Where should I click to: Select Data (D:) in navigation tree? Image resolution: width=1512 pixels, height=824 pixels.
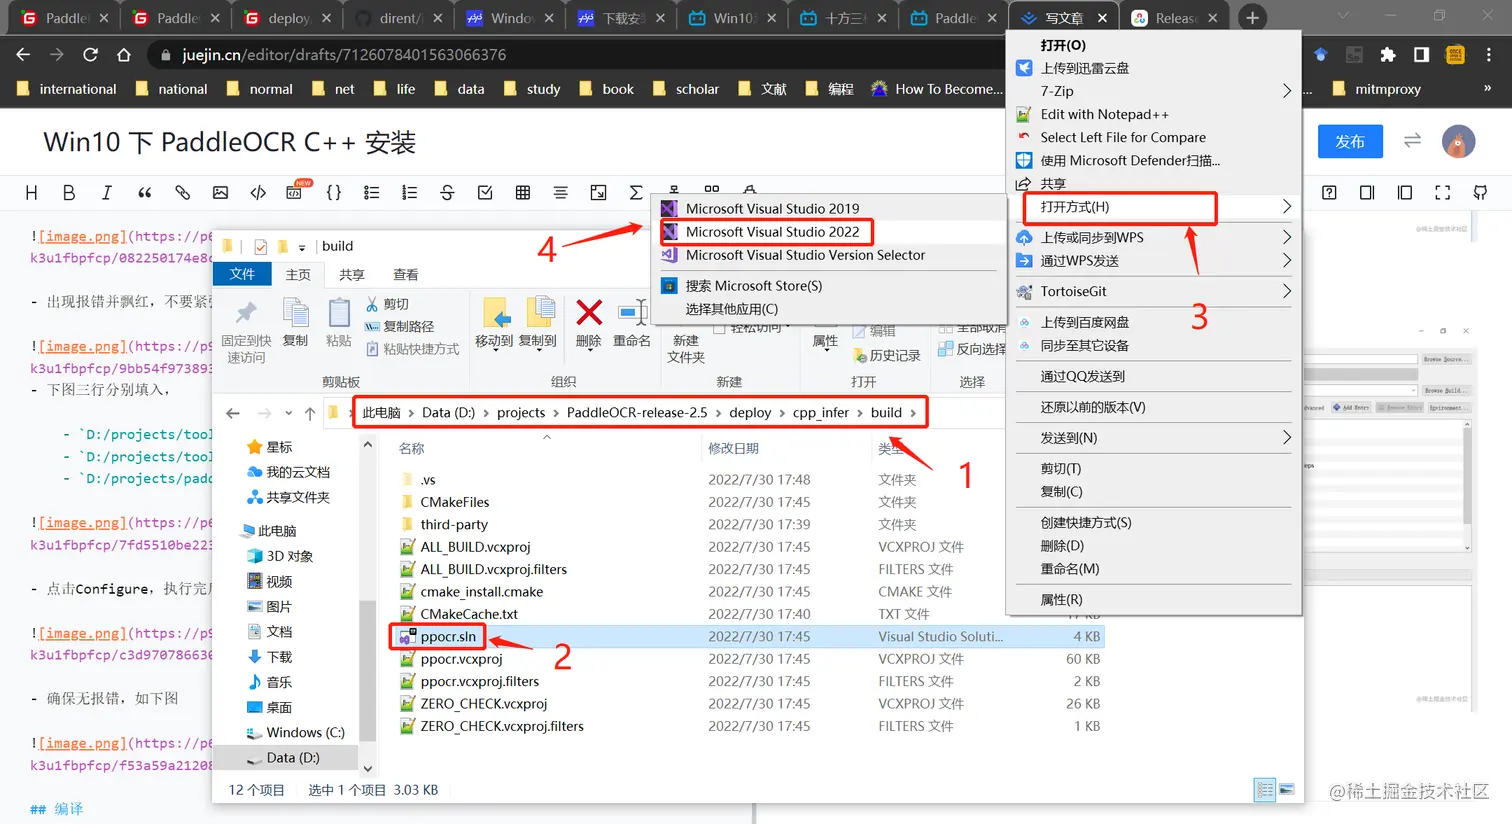click(x=293, y=758)
